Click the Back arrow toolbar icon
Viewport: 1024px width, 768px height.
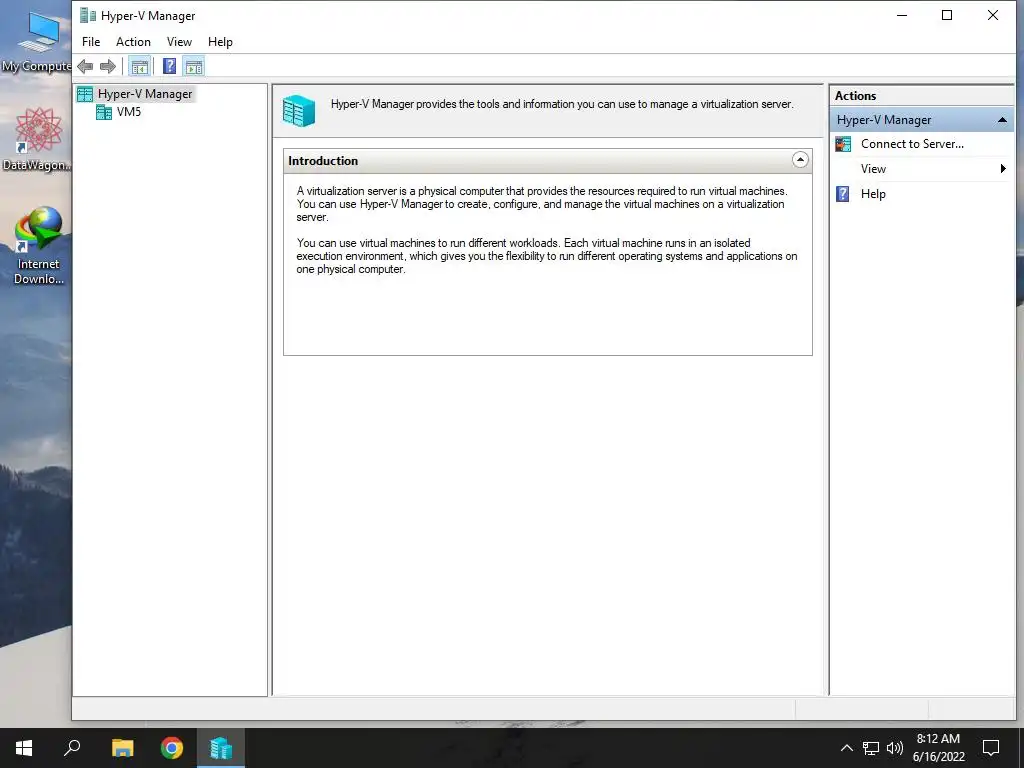85,66
